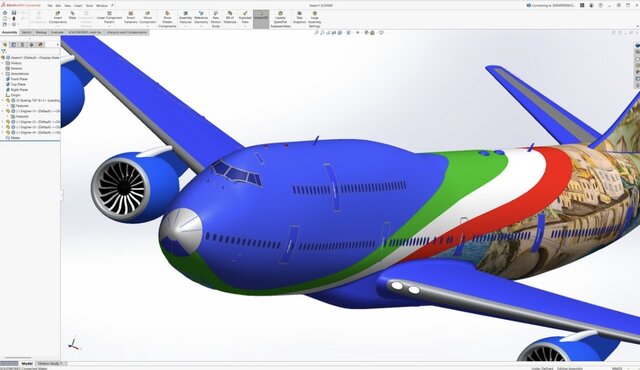640x370 pixels.
Task: Switch to the ConfigurationManager tab icon
Action: [x=22, y=44]
